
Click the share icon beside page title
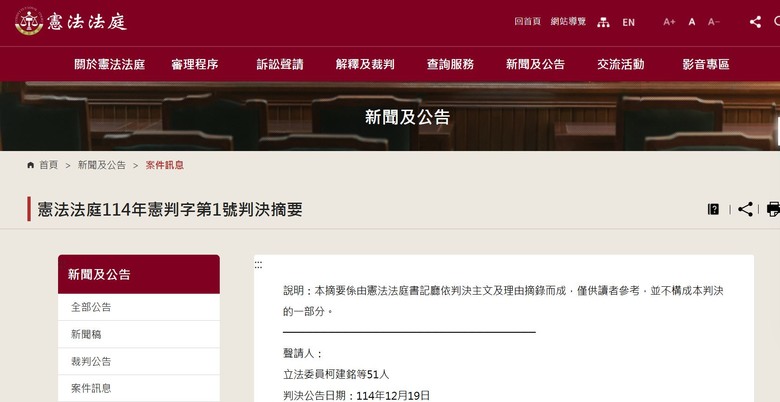(x=745, y=209)
